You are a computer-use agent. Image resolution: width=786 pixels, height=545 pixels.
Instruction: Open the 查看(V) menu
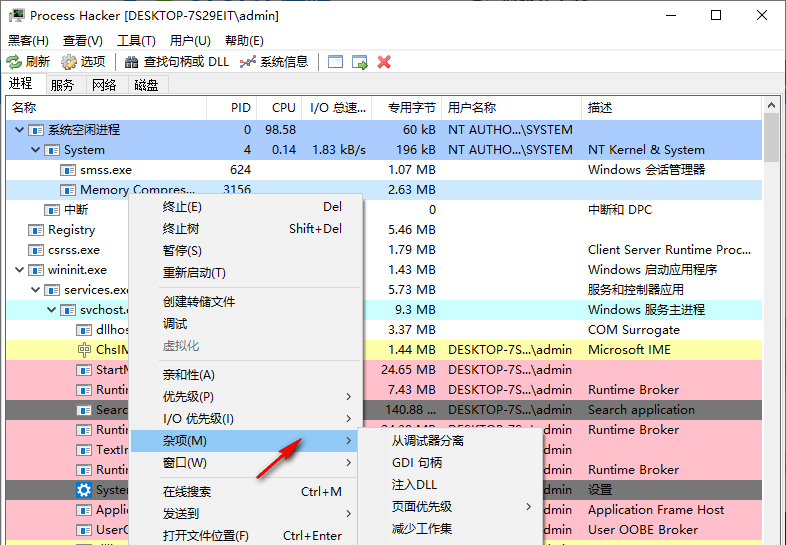[x=83, y=41]
